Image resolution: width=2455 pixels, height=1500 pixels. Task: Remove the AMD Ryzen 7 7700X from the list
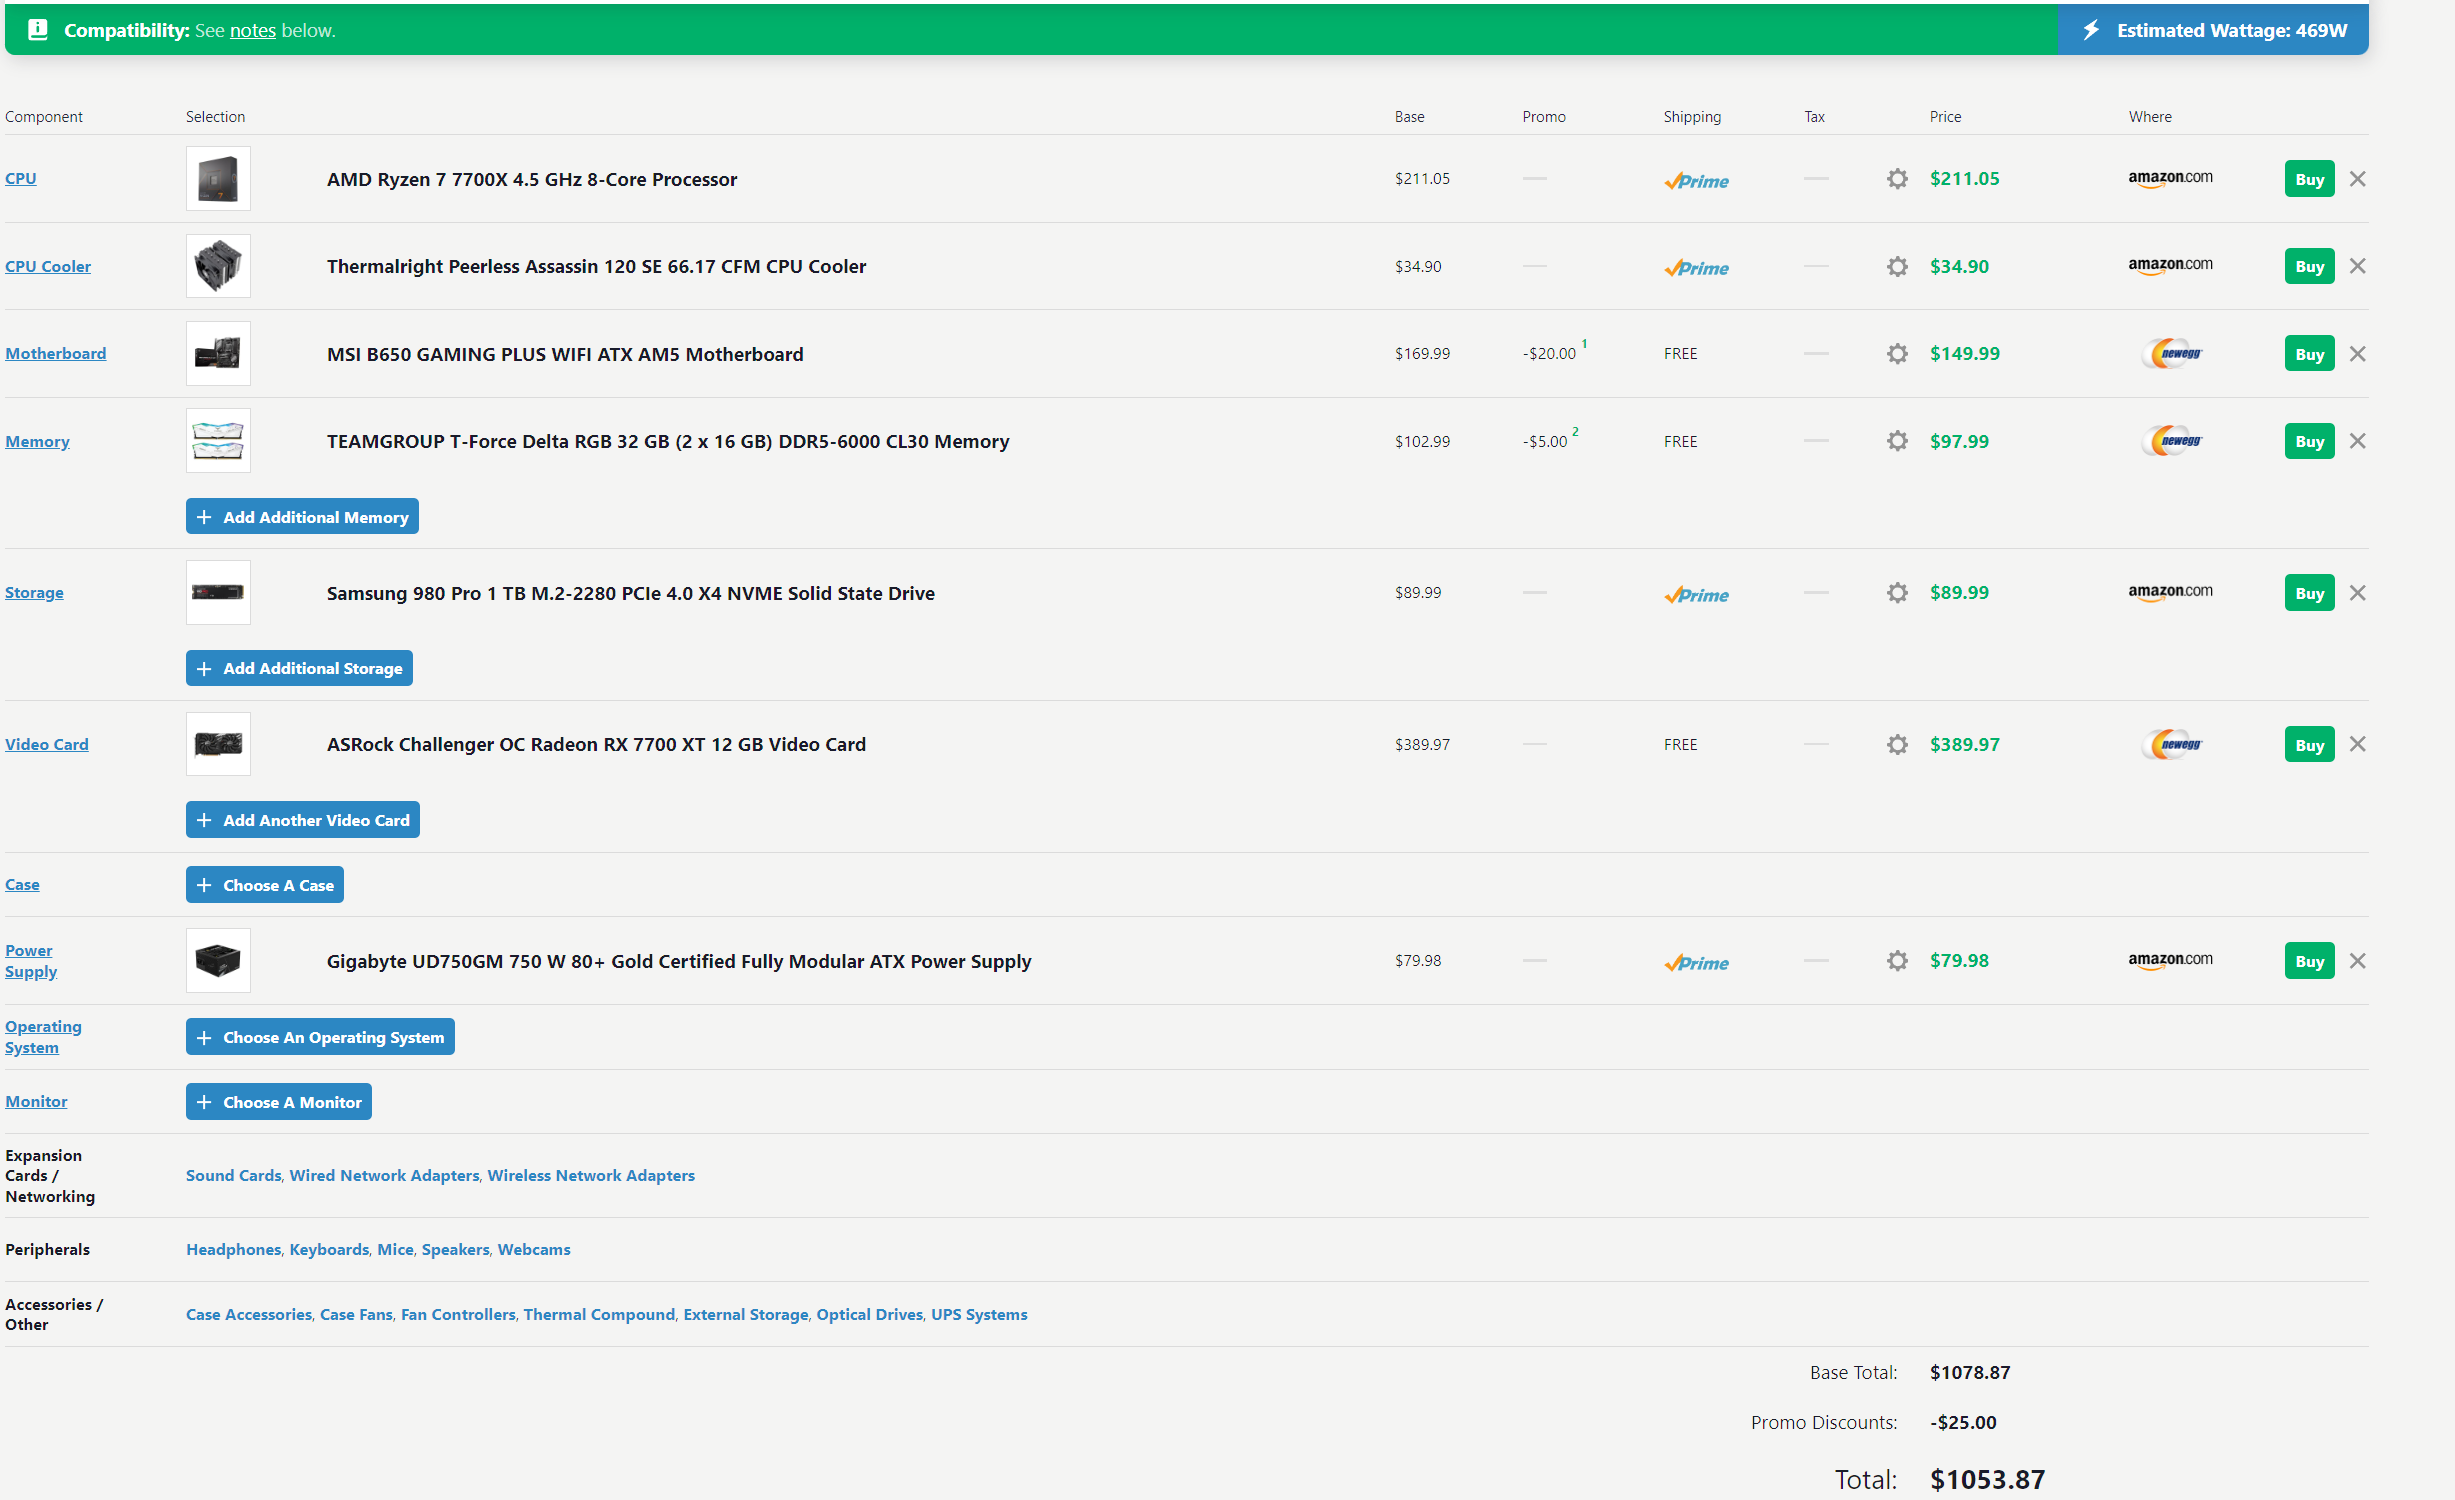tap(2357, 179)
